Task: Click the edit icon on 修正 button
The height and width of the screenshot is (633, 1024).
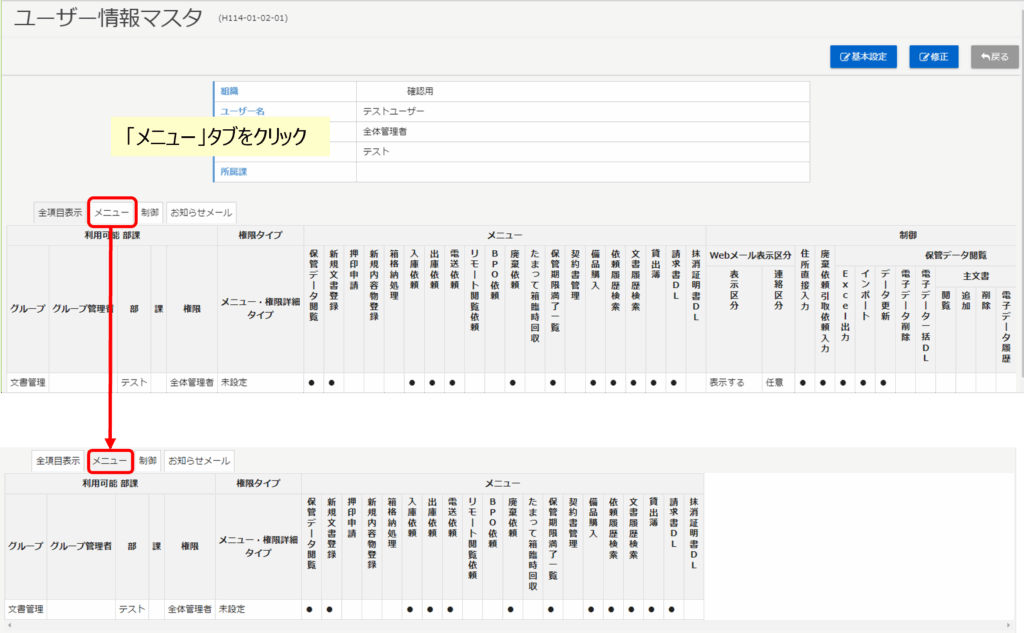Action: tap(924, 57)
